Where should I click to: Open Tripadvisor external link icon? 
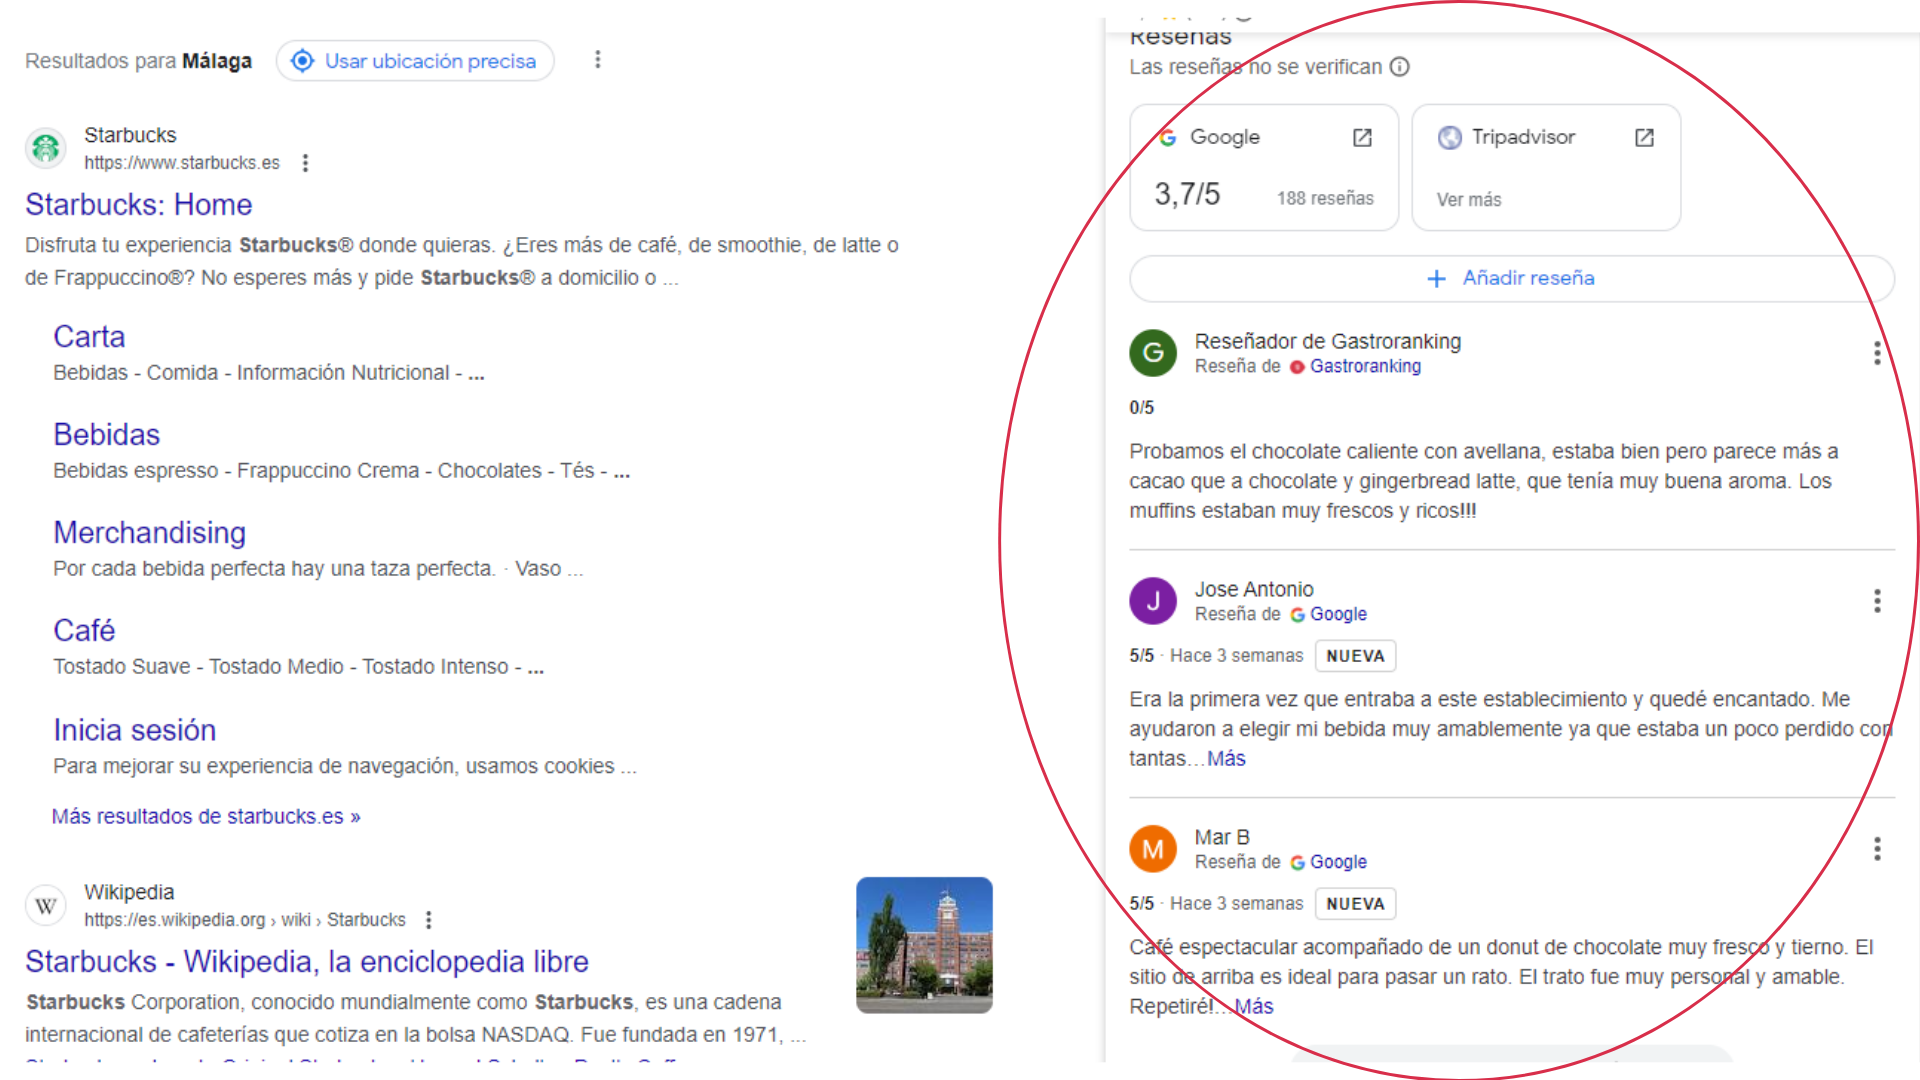[1644, 137]
